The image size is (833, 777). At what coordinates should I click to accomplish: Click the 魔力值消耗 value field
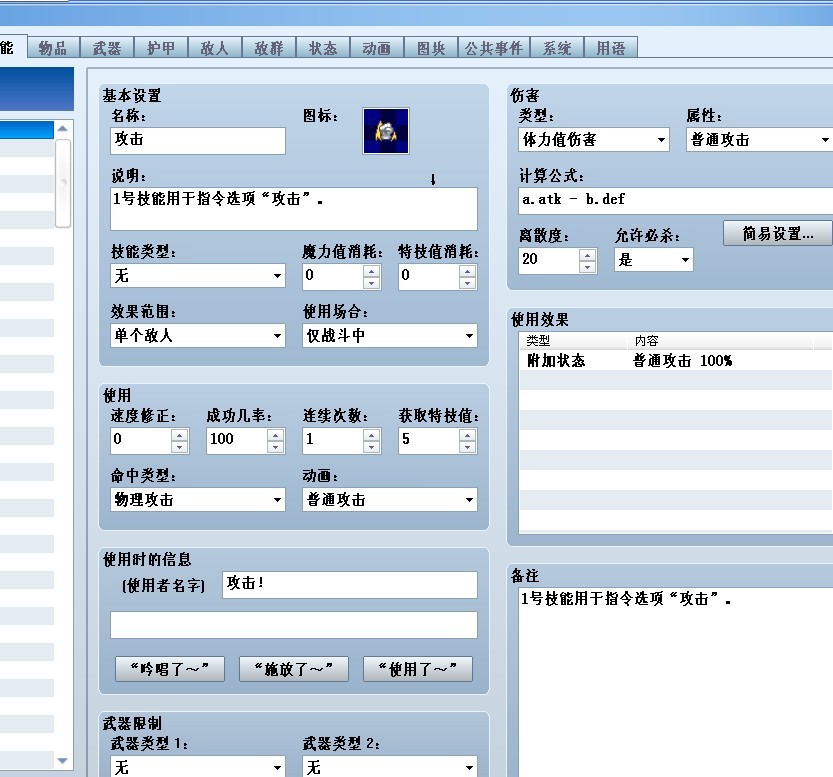(x=333, y=277)
